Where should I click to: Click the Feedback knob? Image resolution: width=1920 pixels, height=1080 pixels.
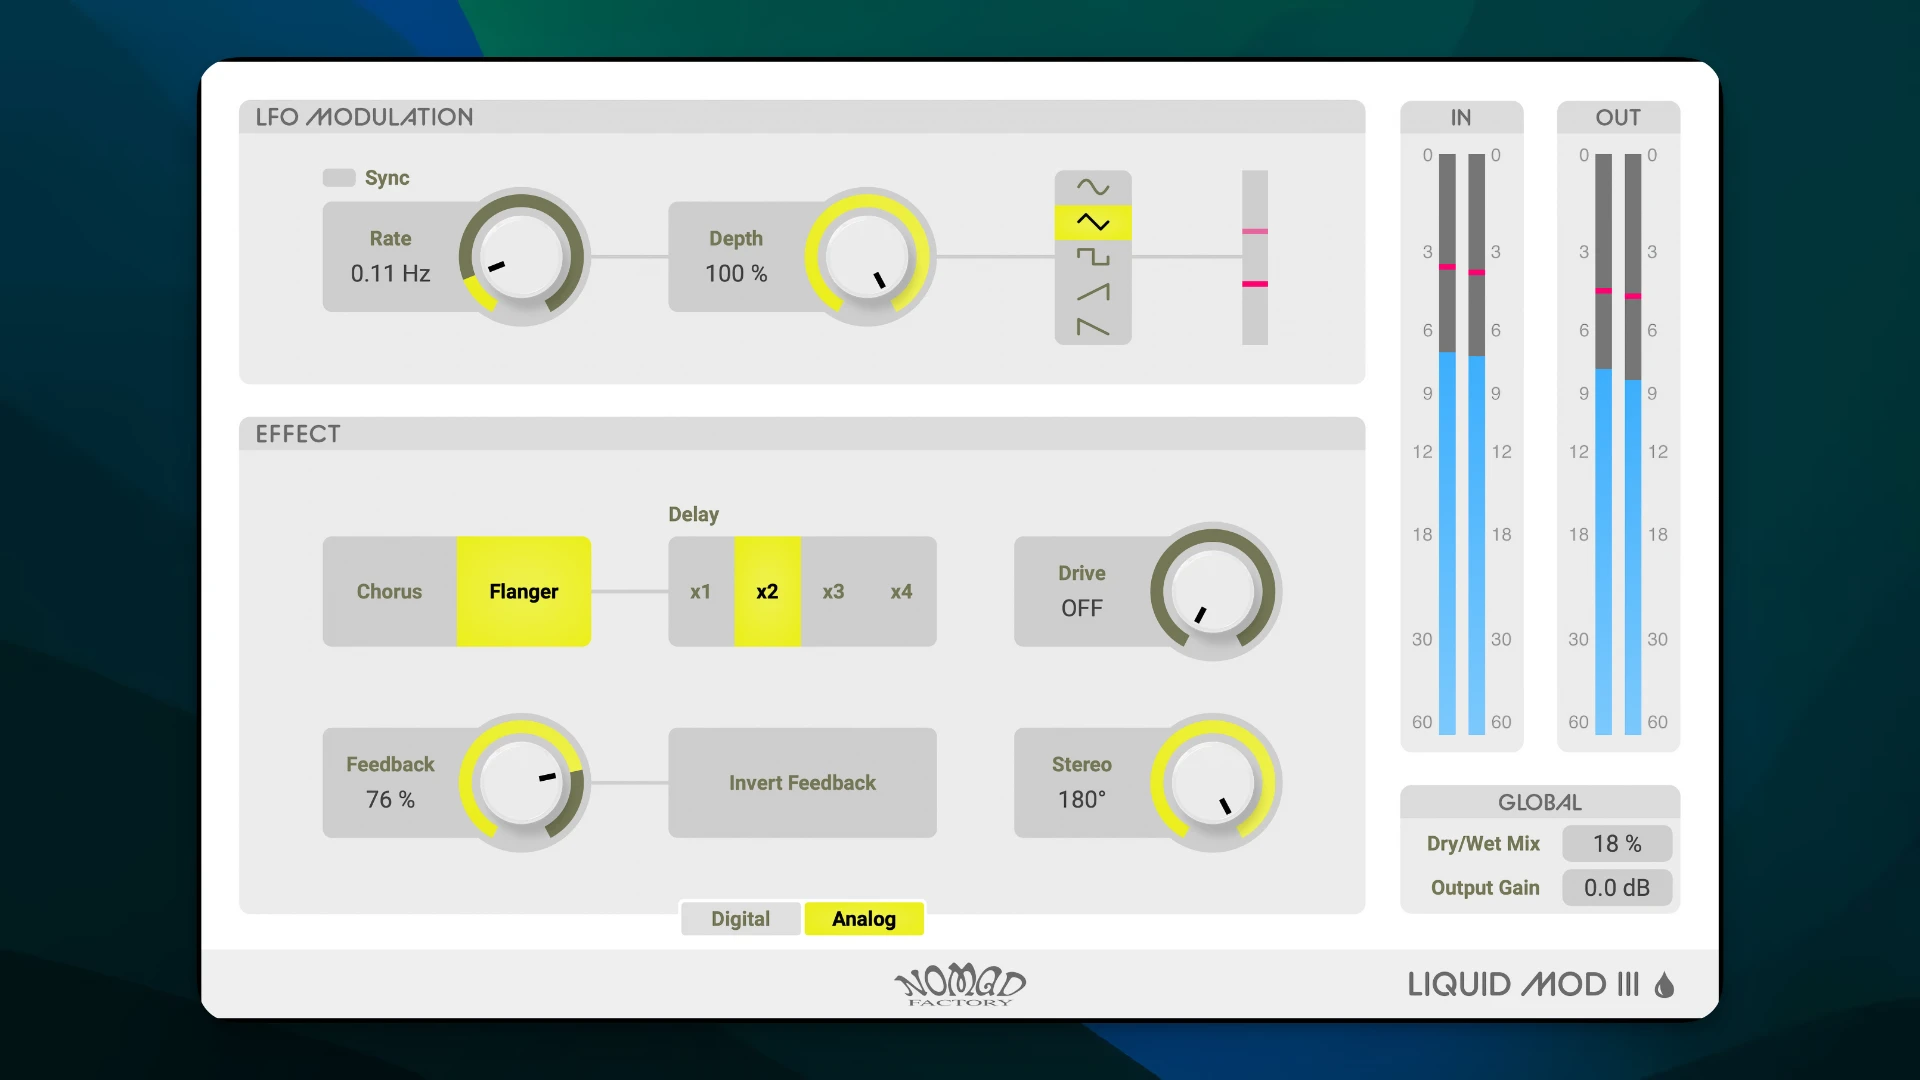coord(521,782)
